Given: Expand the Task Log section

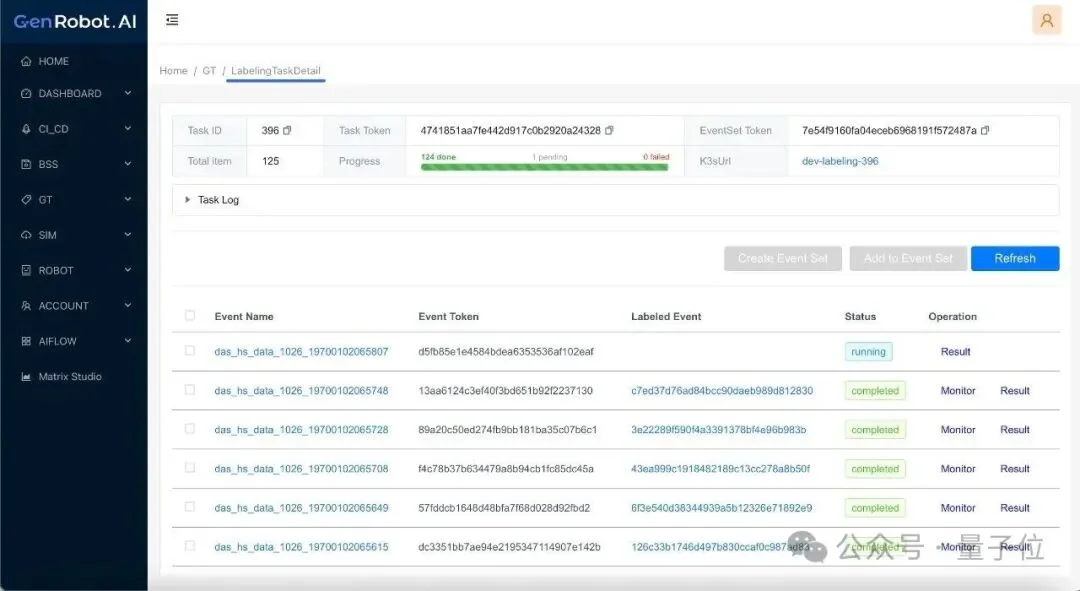Looking at the screenshot, I should 187,200.
